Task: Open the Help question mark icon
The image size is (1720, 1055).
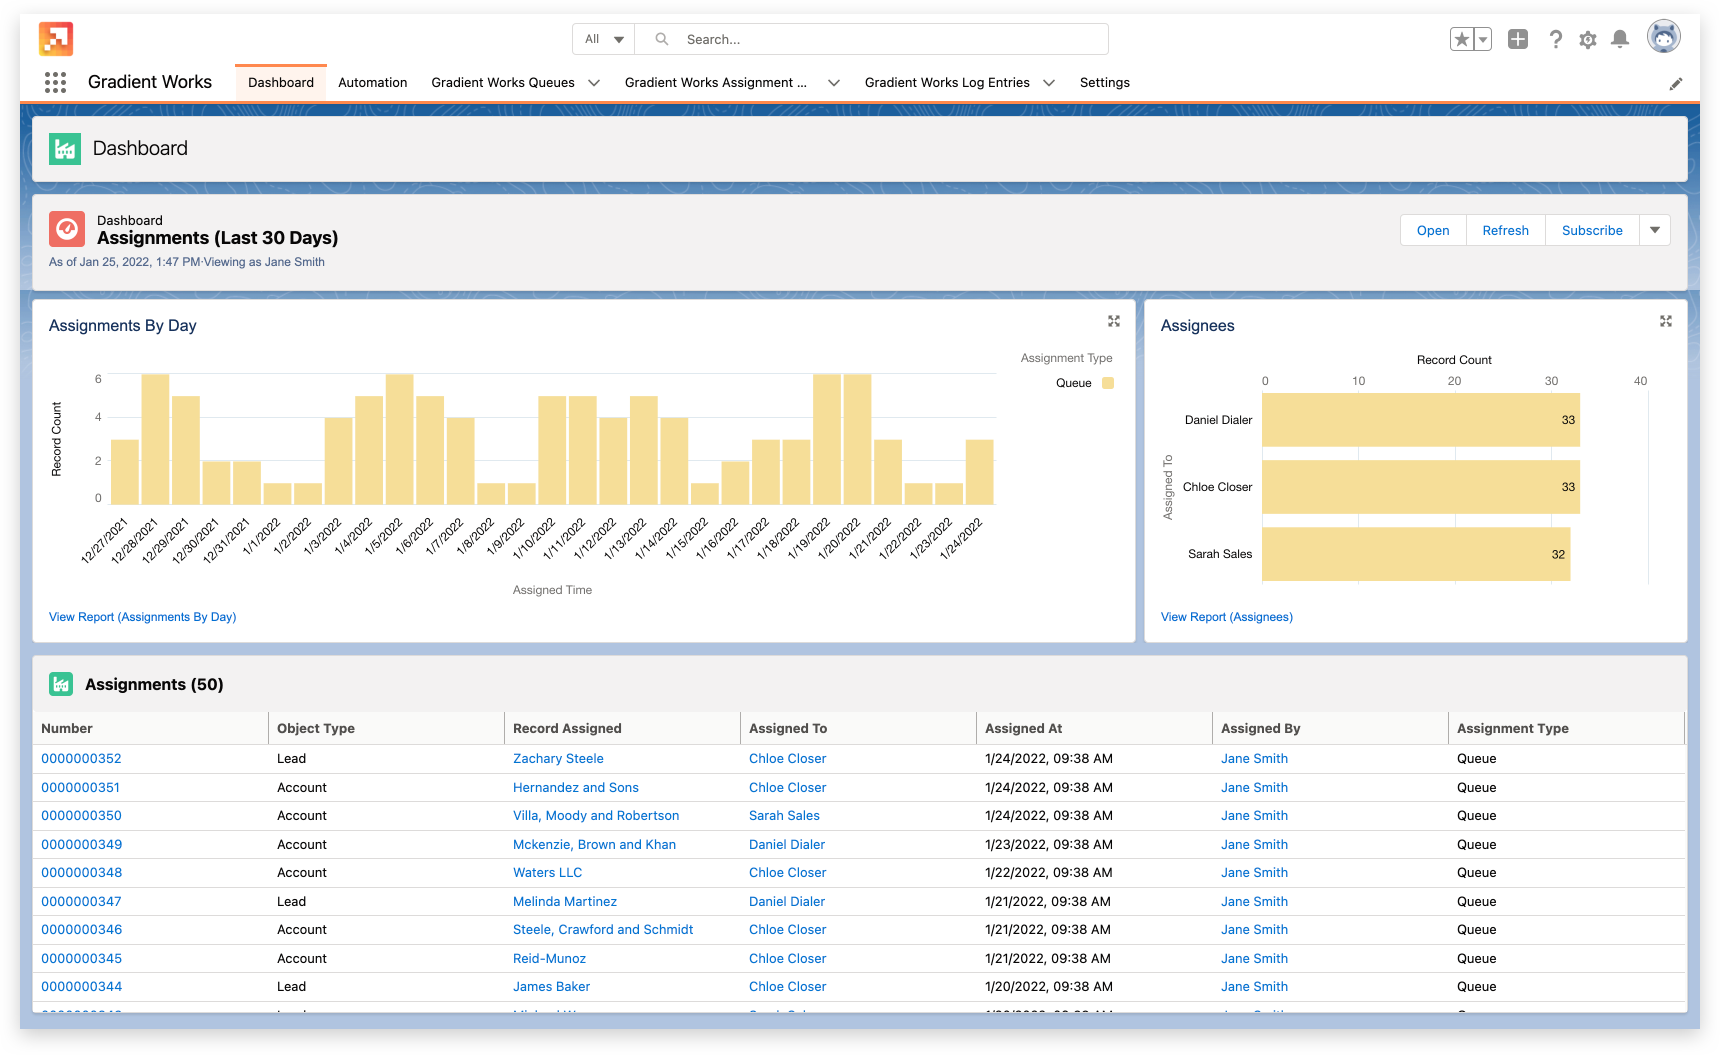Action: (x=1555, y=39)
